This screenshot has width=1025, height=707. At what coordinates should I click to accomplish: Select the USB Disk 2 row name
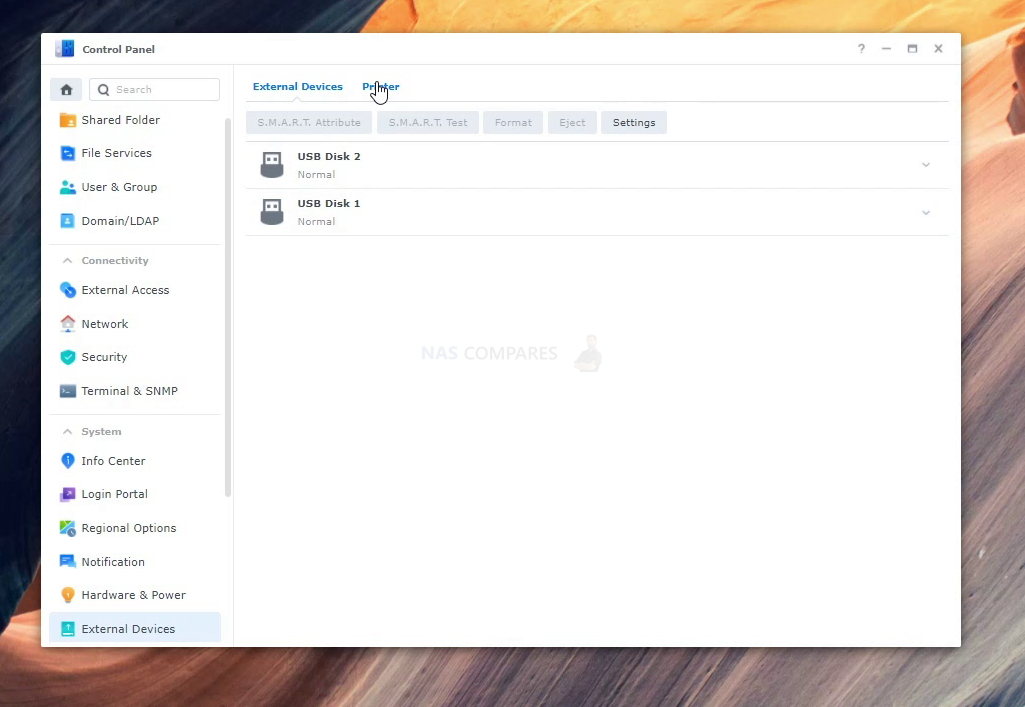coord(329,157)
